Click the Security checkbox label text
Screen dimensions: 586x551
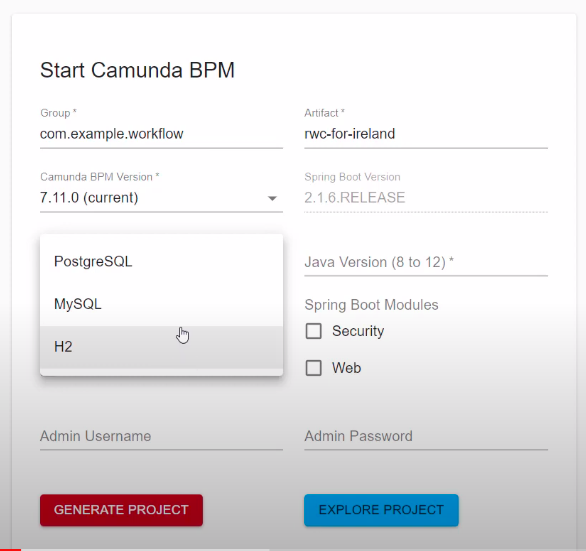pyautogui.click(x=358, y=331)
